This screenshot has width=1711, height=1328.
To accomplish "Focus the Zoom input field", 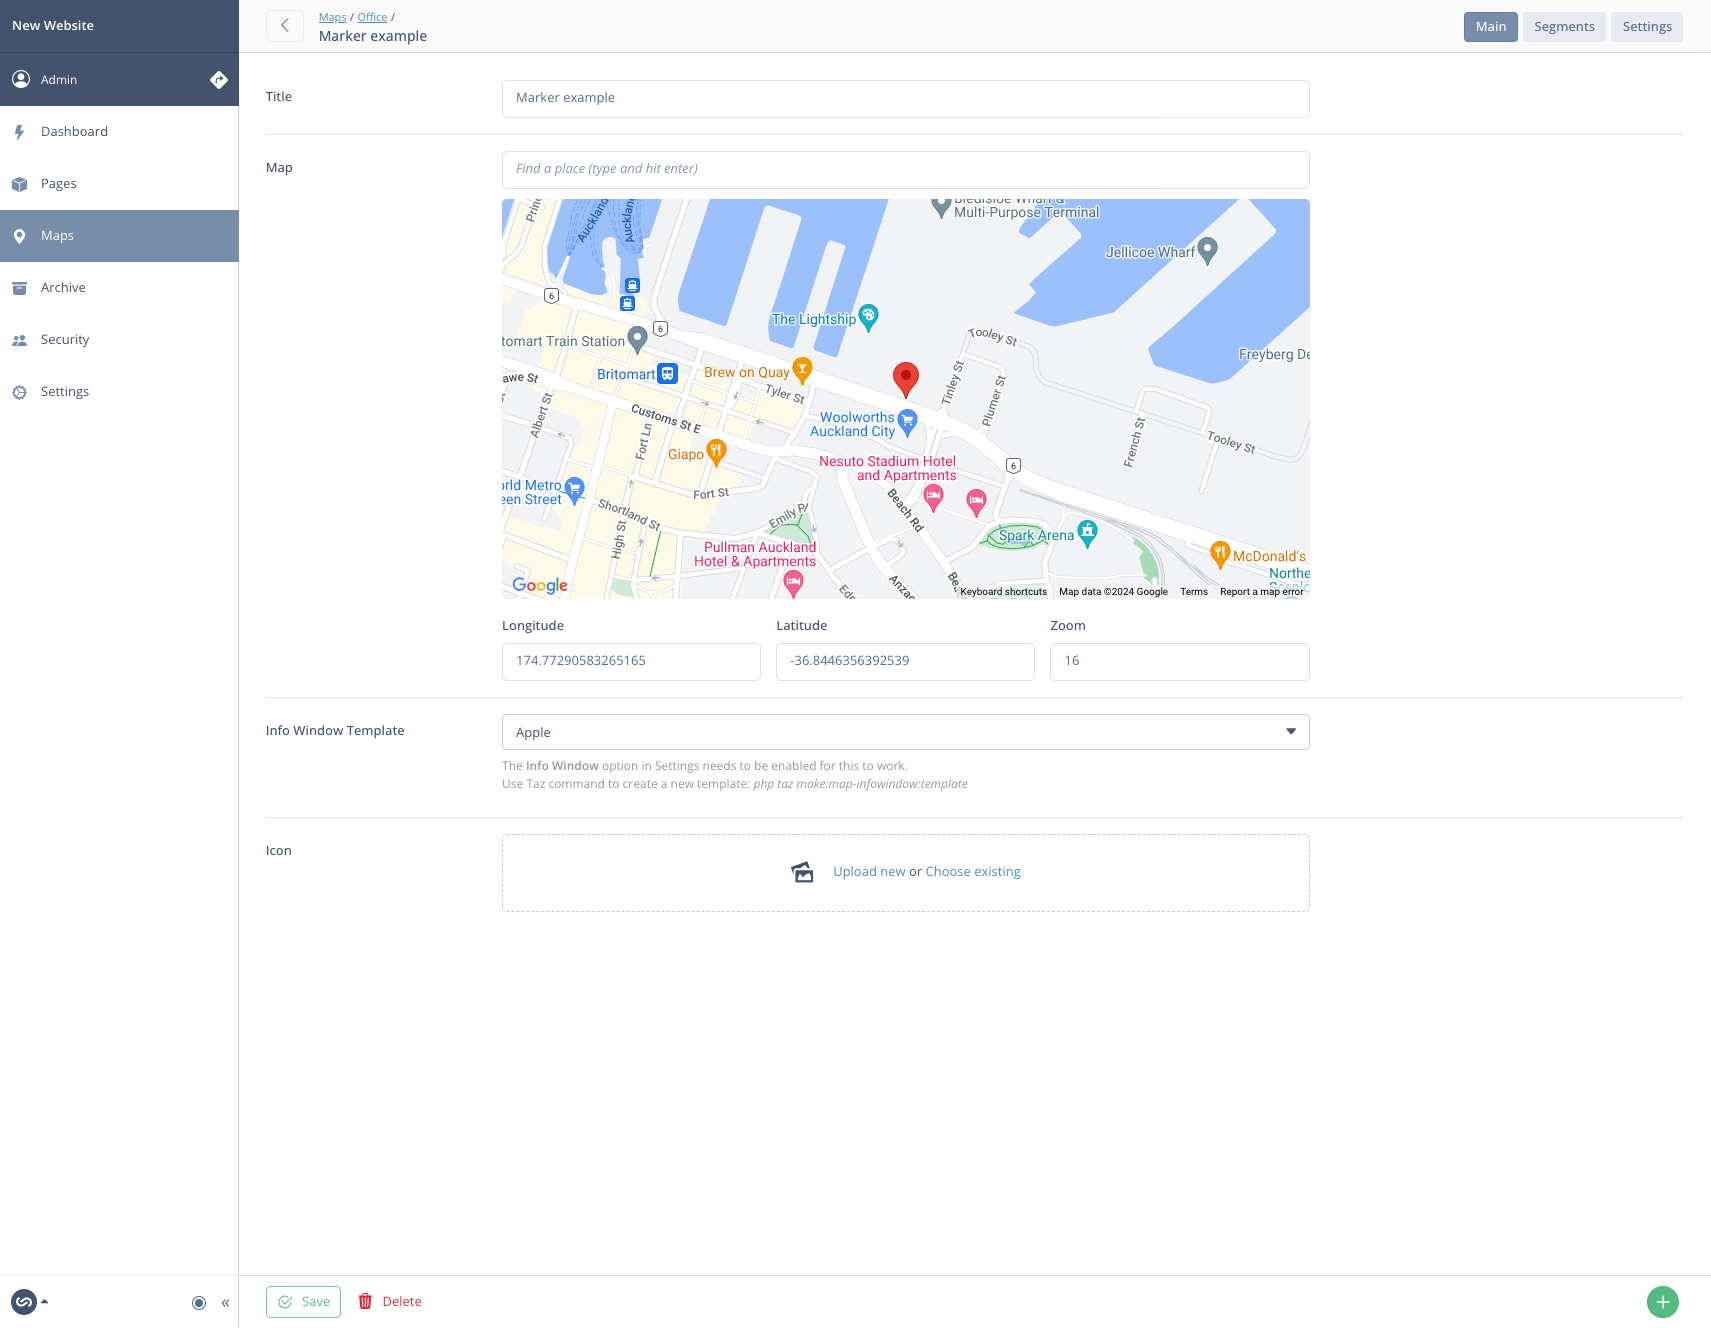I will pos(1179,662).
